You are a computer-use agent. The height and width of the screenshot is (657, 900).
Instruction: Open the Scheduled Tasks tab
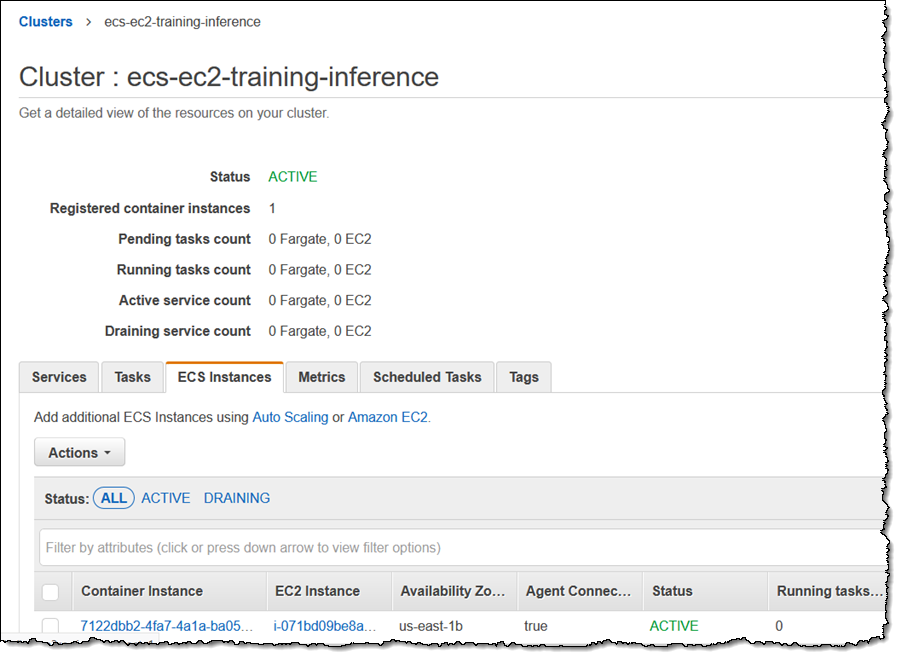point(427,377)
